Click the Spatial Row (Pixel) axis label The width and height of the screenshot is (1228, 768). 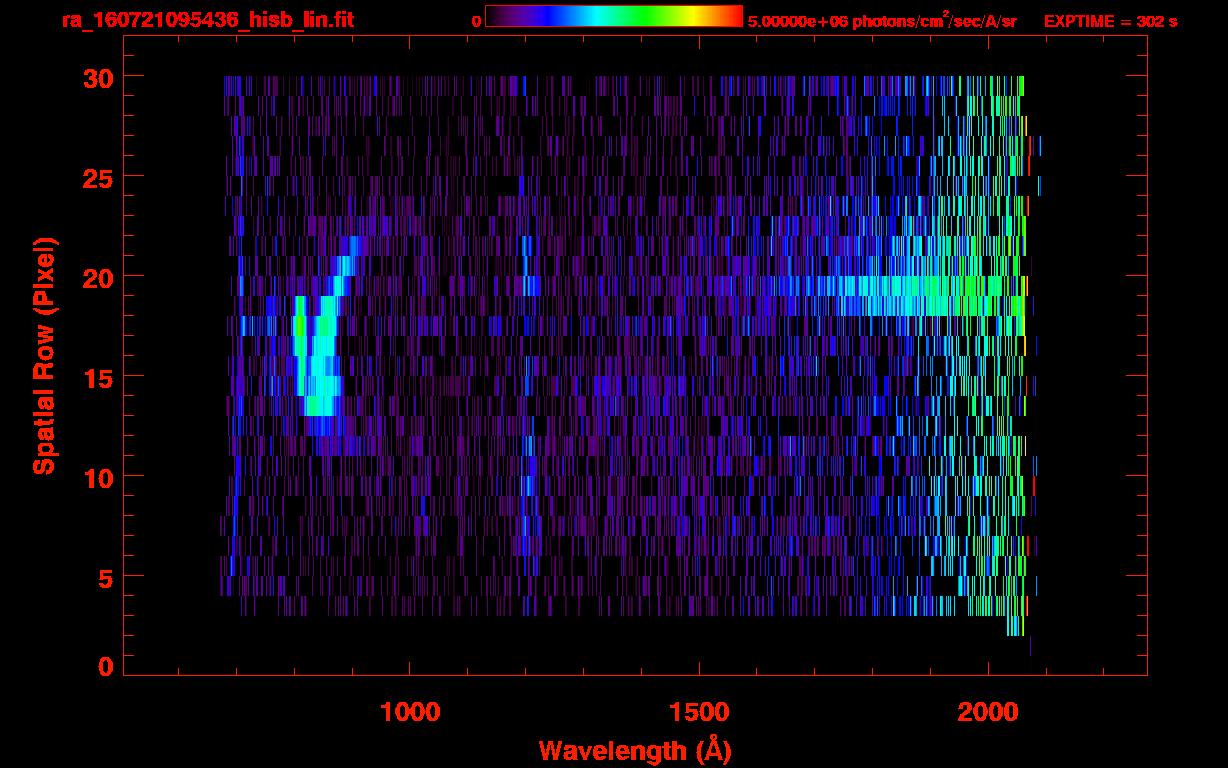click(44, 355)
